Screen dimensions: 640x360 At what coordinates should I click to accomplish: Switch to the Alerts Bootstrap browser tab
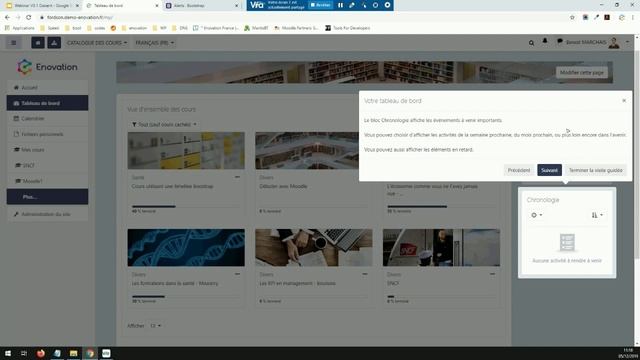coord(201,6)
